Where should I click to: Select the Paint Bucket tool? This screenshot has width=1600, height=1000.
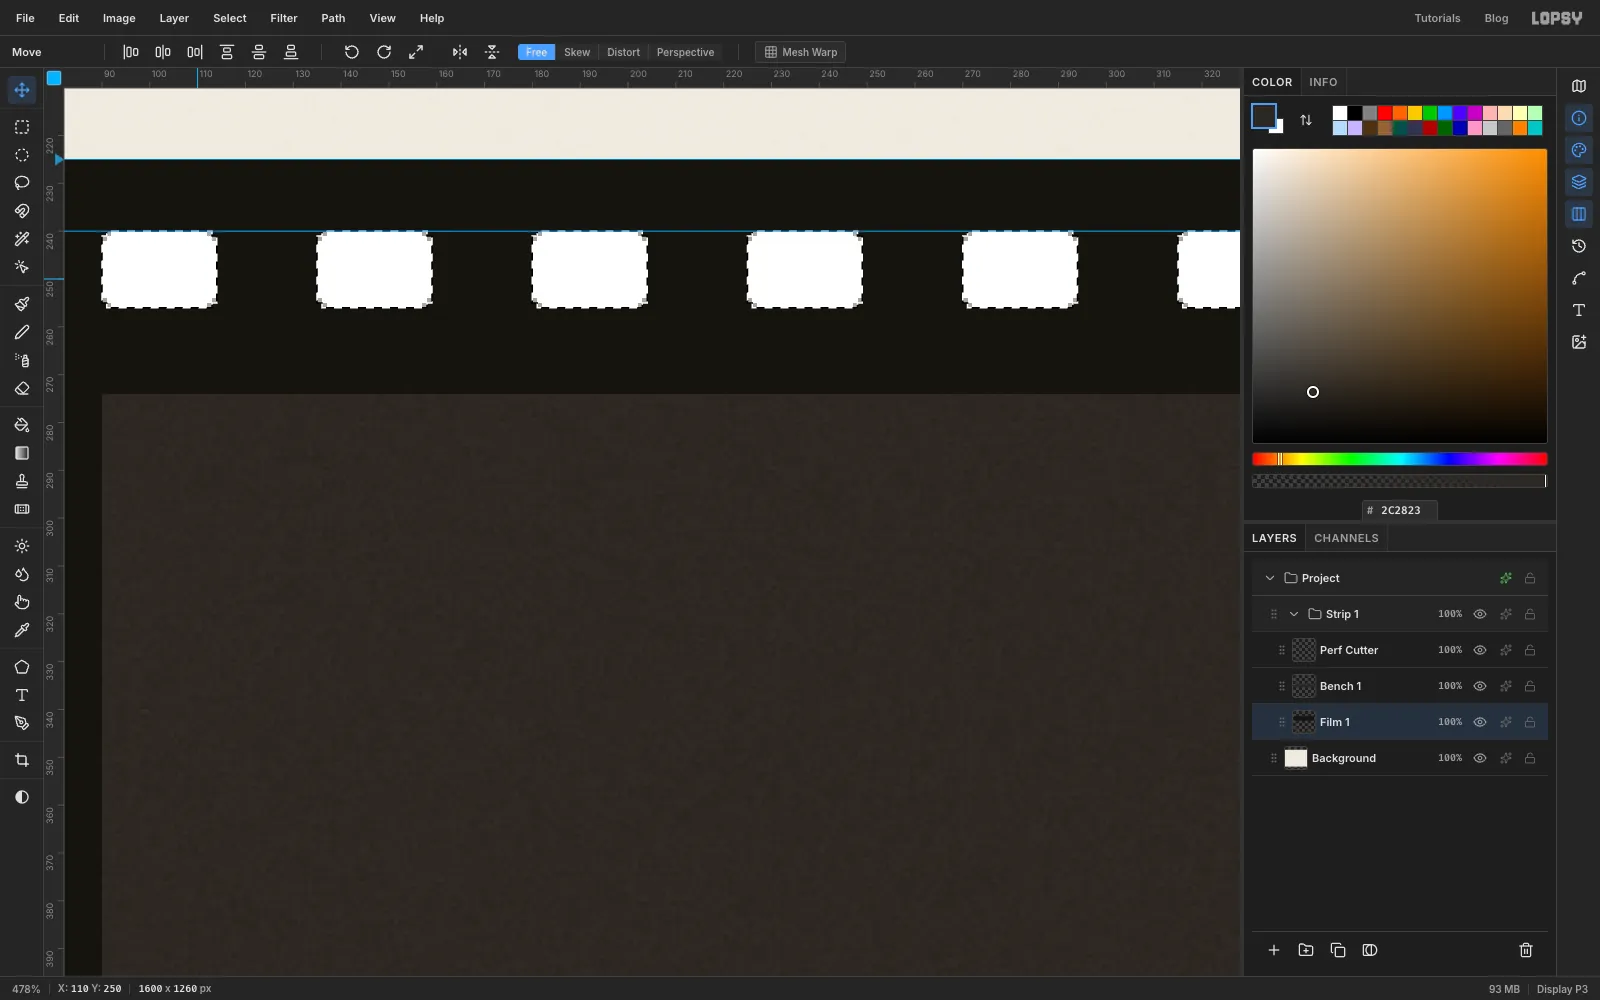(x=22, y=425)
